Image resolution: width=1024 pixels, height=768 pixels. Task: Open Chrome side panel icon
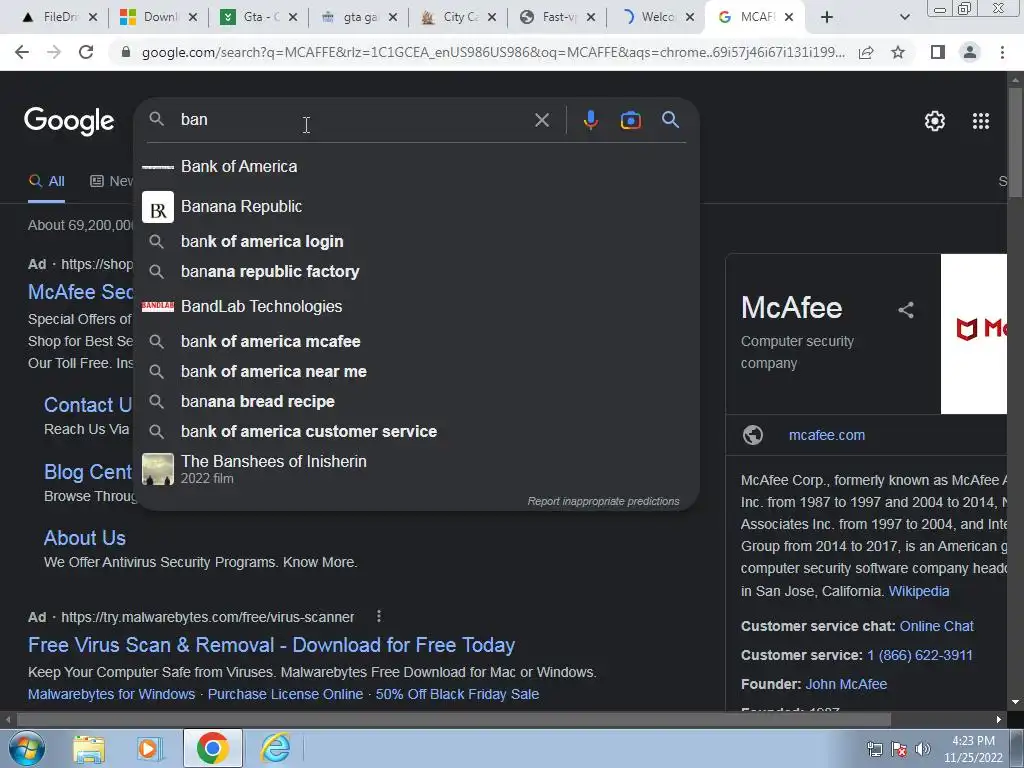(x=937, y=52)
